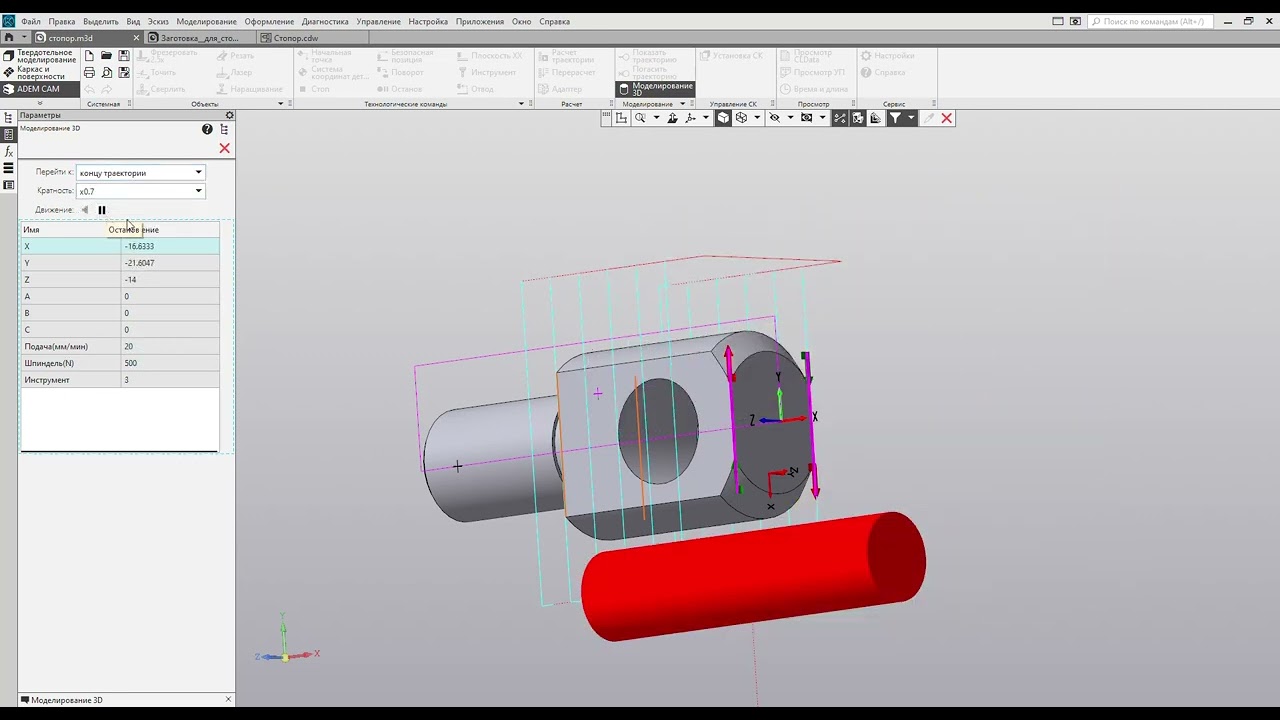Open the Моделирование menu
Viewport: 1280px width, 720px height.
tap(206, 21)
